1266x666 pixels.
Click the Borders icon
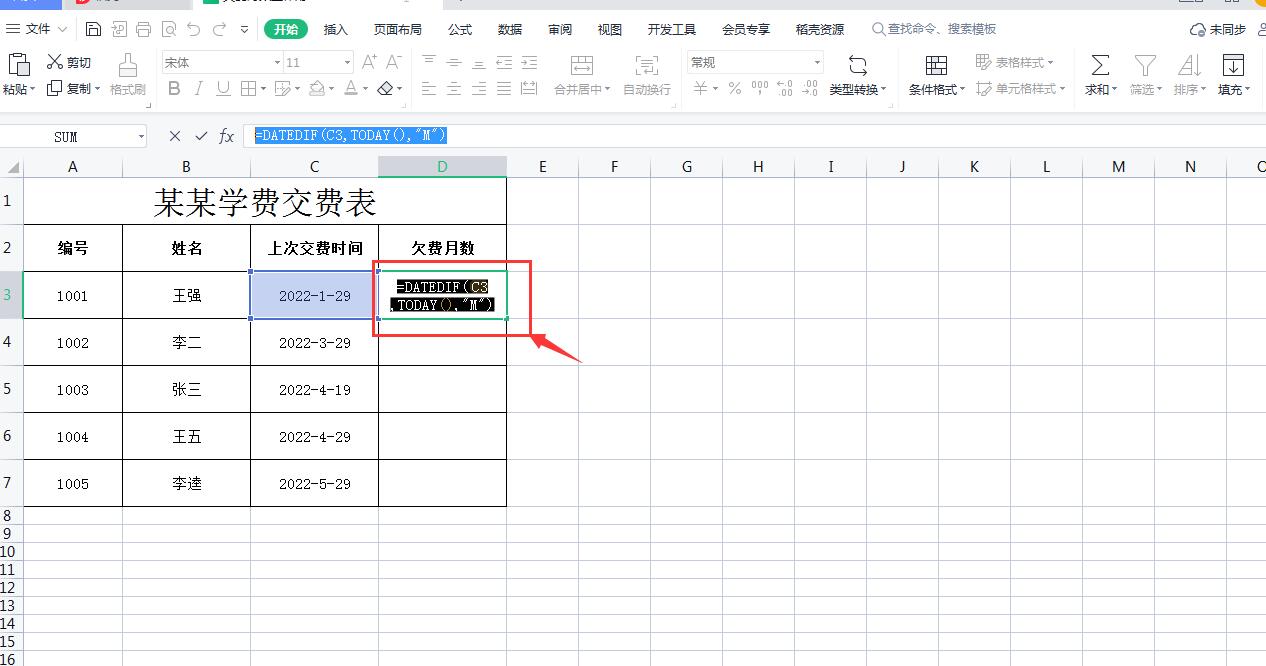pyautogui.click(x=250, y=89)
